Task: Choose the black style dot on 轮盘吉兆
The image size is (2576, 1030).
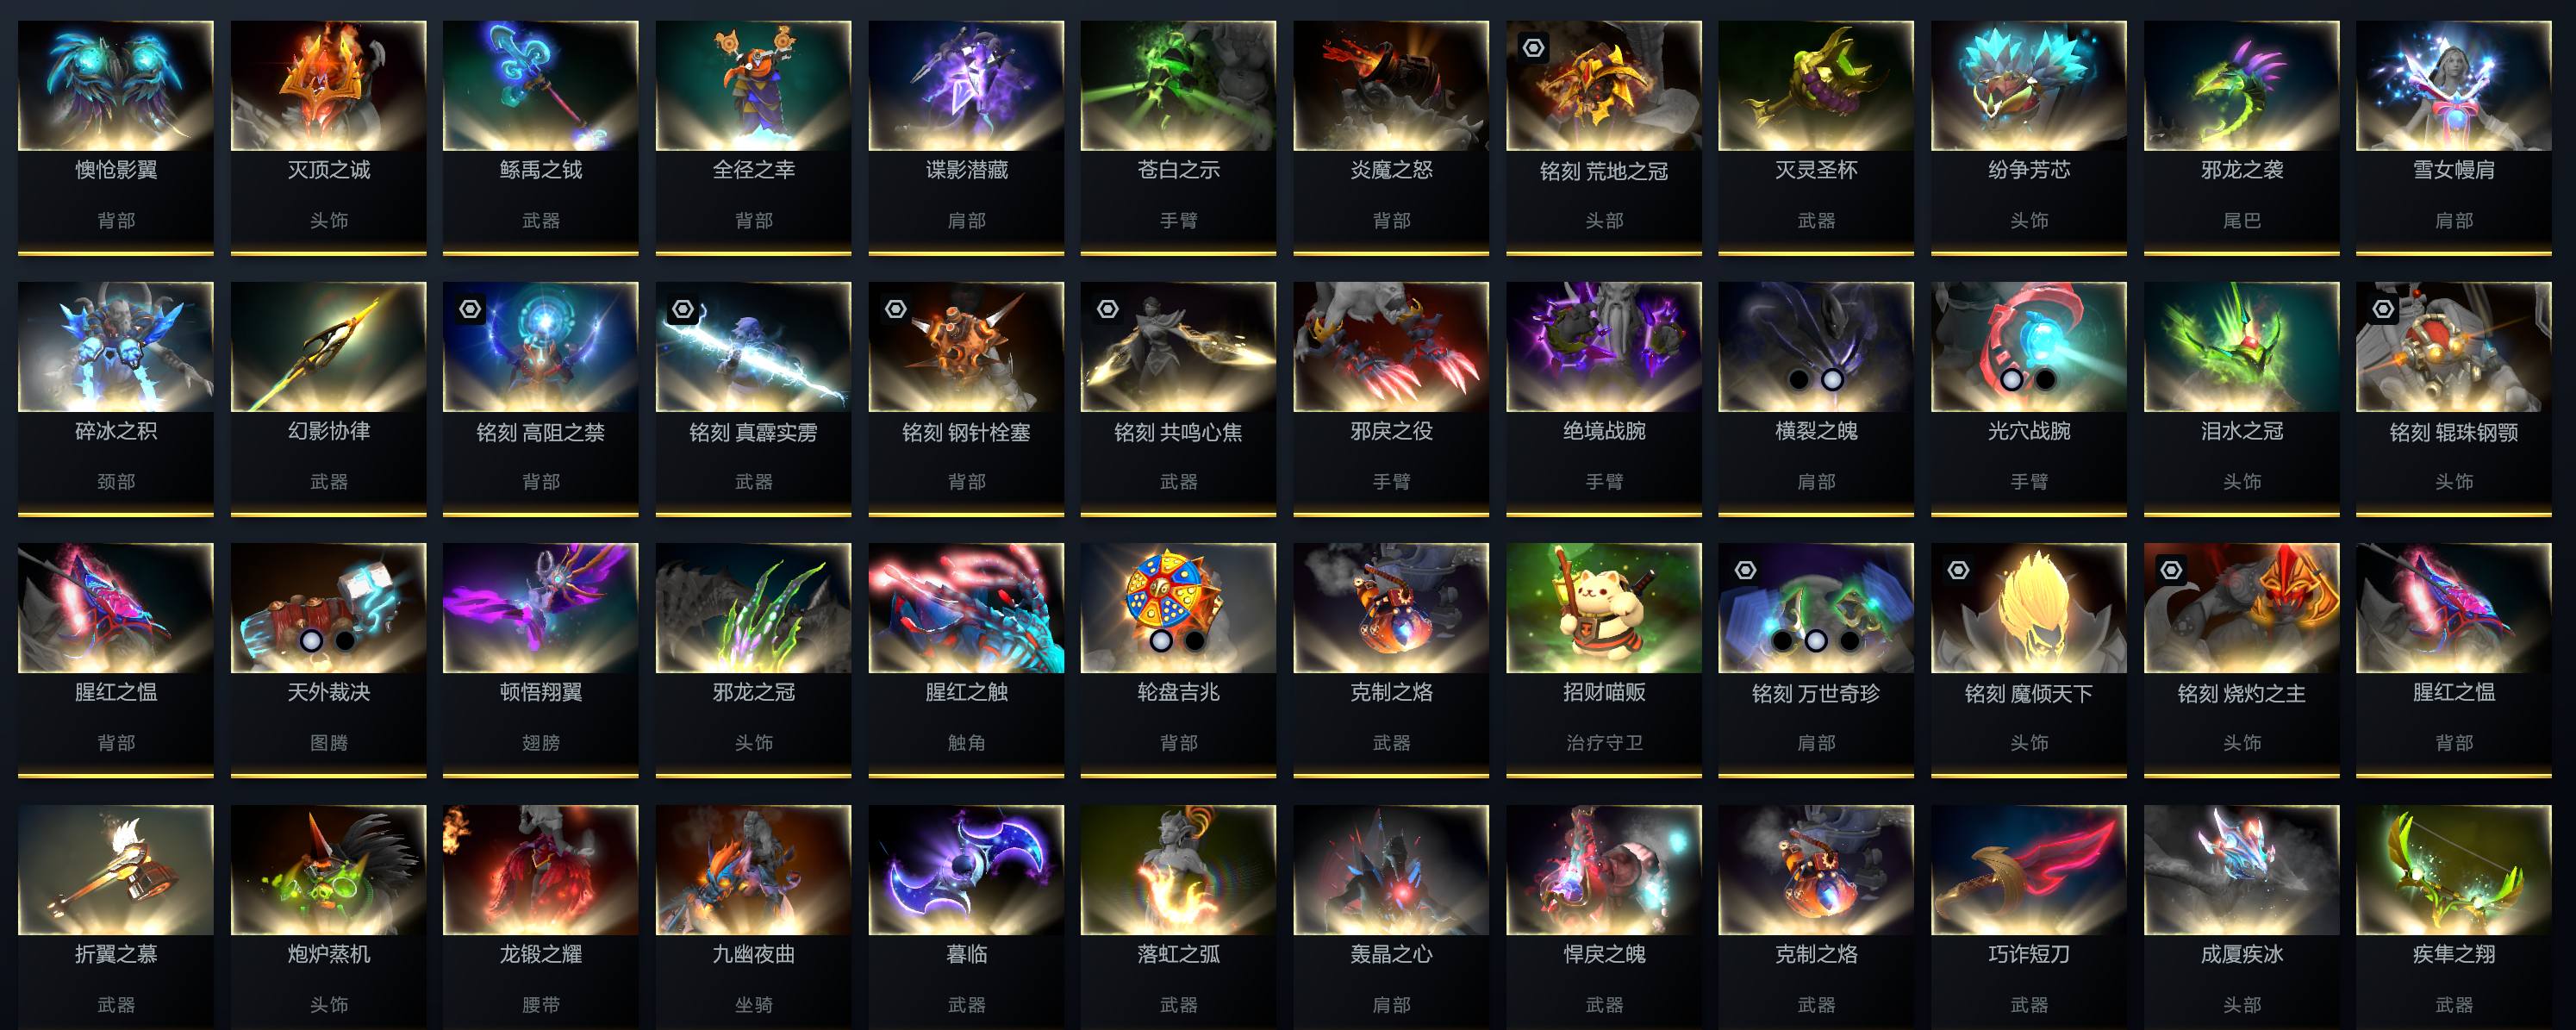Action: 1195,640
